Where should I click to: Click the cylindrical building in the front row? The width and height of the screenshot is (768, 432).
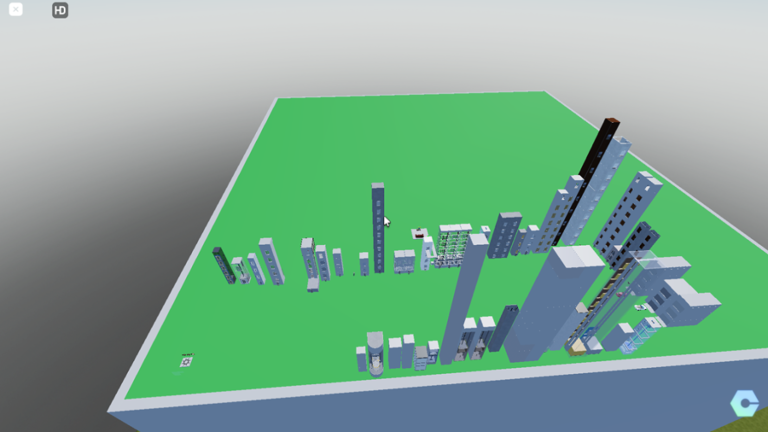(375, 353)
